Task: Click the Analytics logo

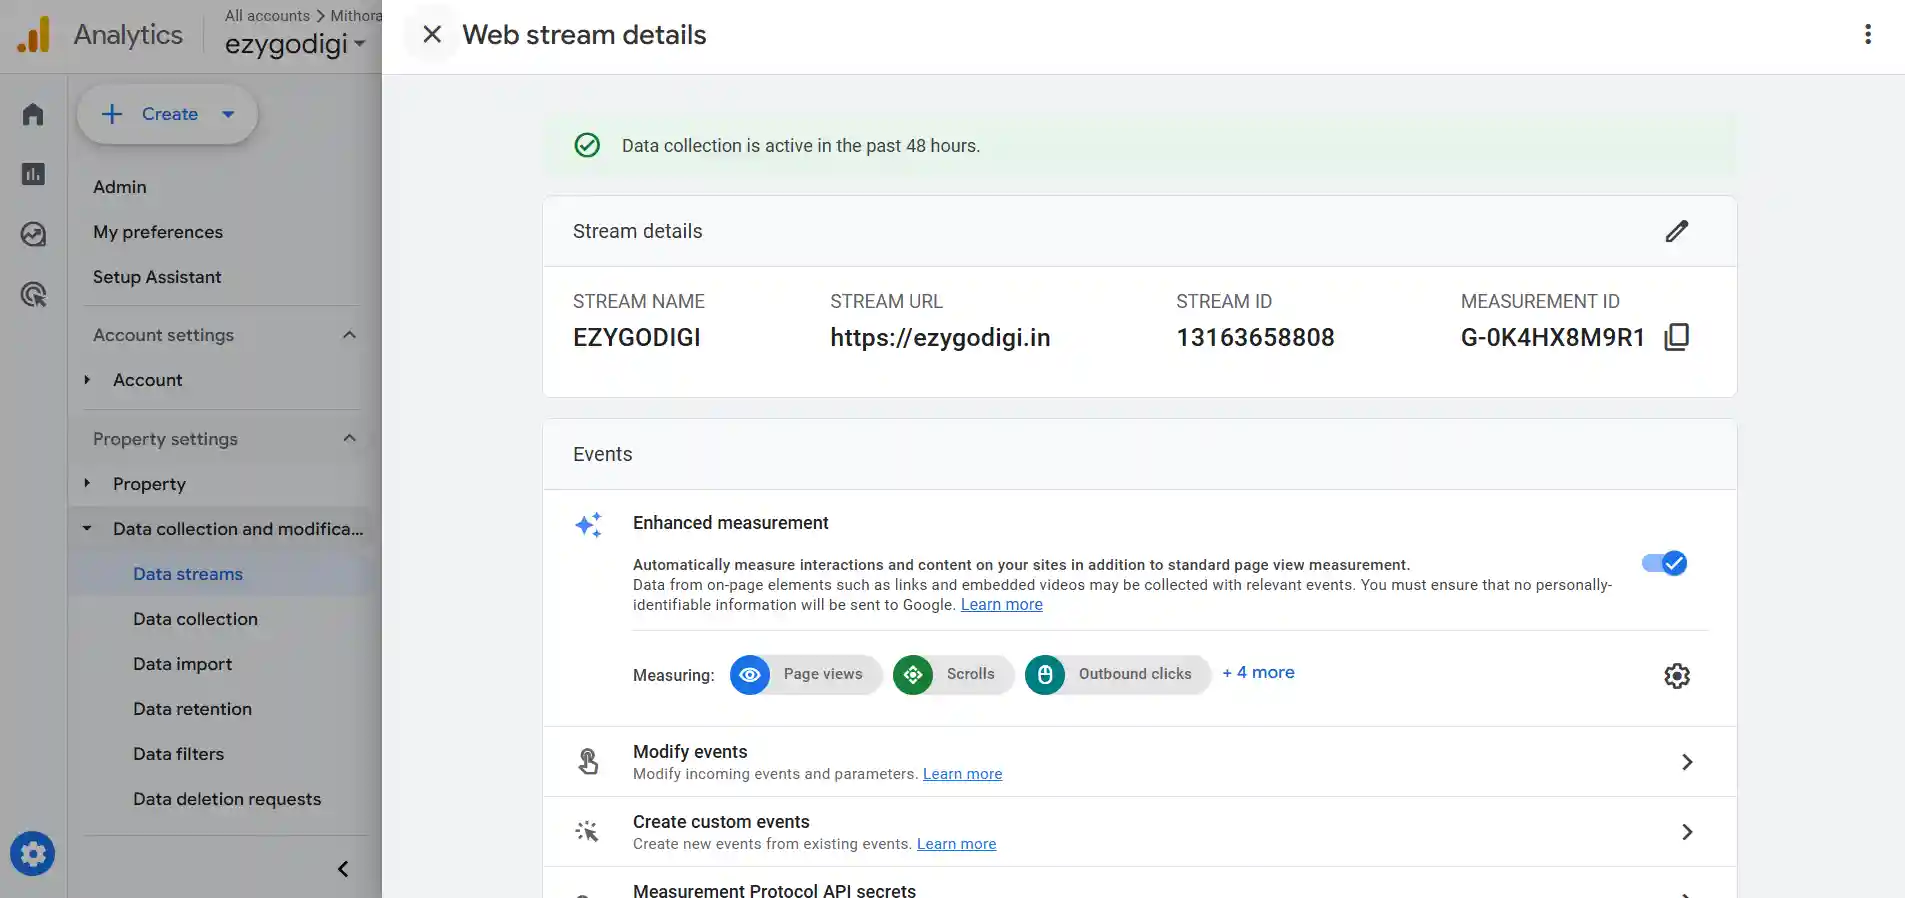Action: (34, 35)
